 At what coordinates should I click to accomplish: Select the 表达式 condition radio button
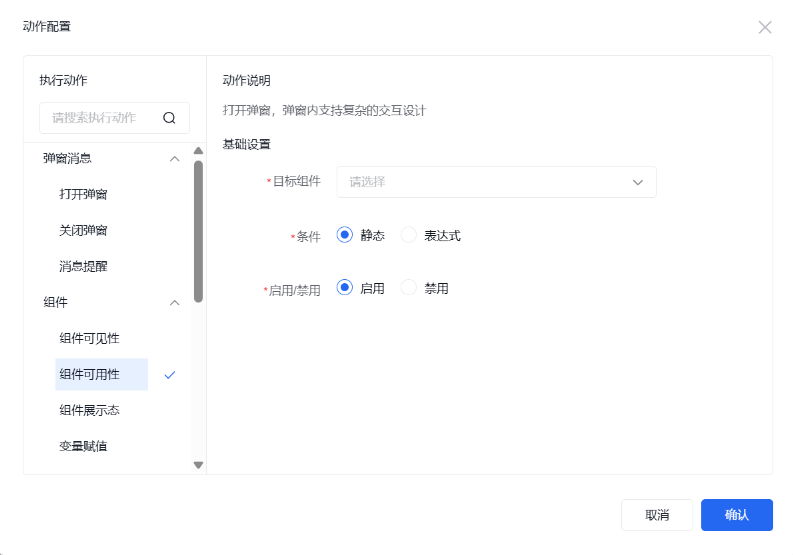coord(408,235)
